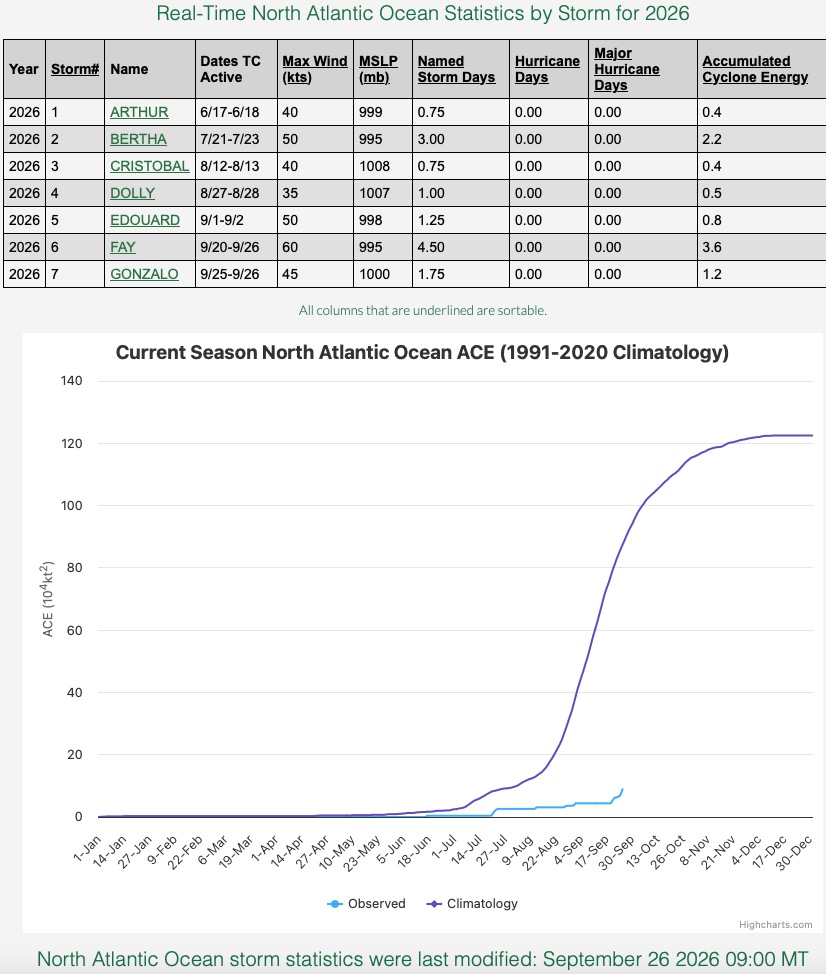Sort by Named Storm Days column
This screenshot has height=974, width=826.
click(456, 69)
